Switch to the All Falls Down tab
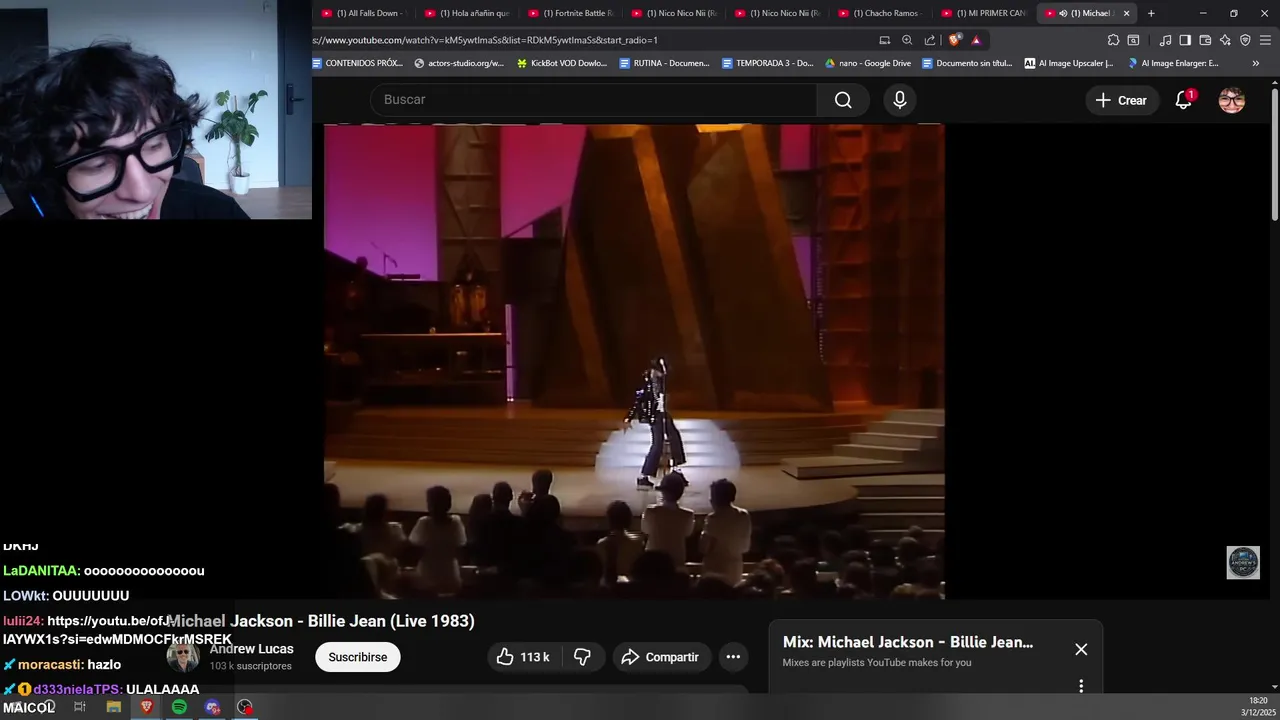The image size is (1280, 720). click(363, 13)
